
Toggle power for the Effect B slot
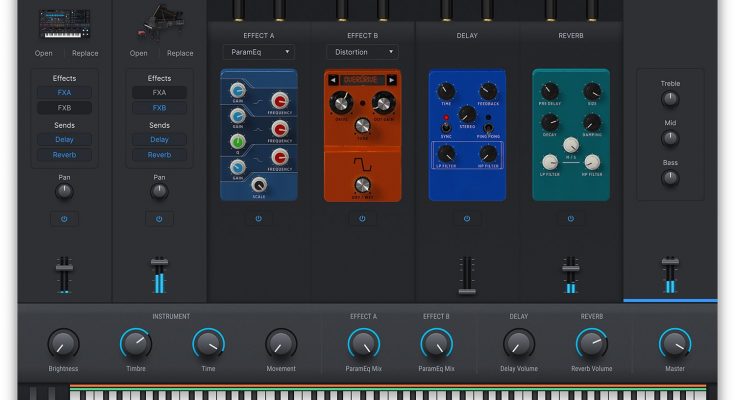click(x=362, y=217)
